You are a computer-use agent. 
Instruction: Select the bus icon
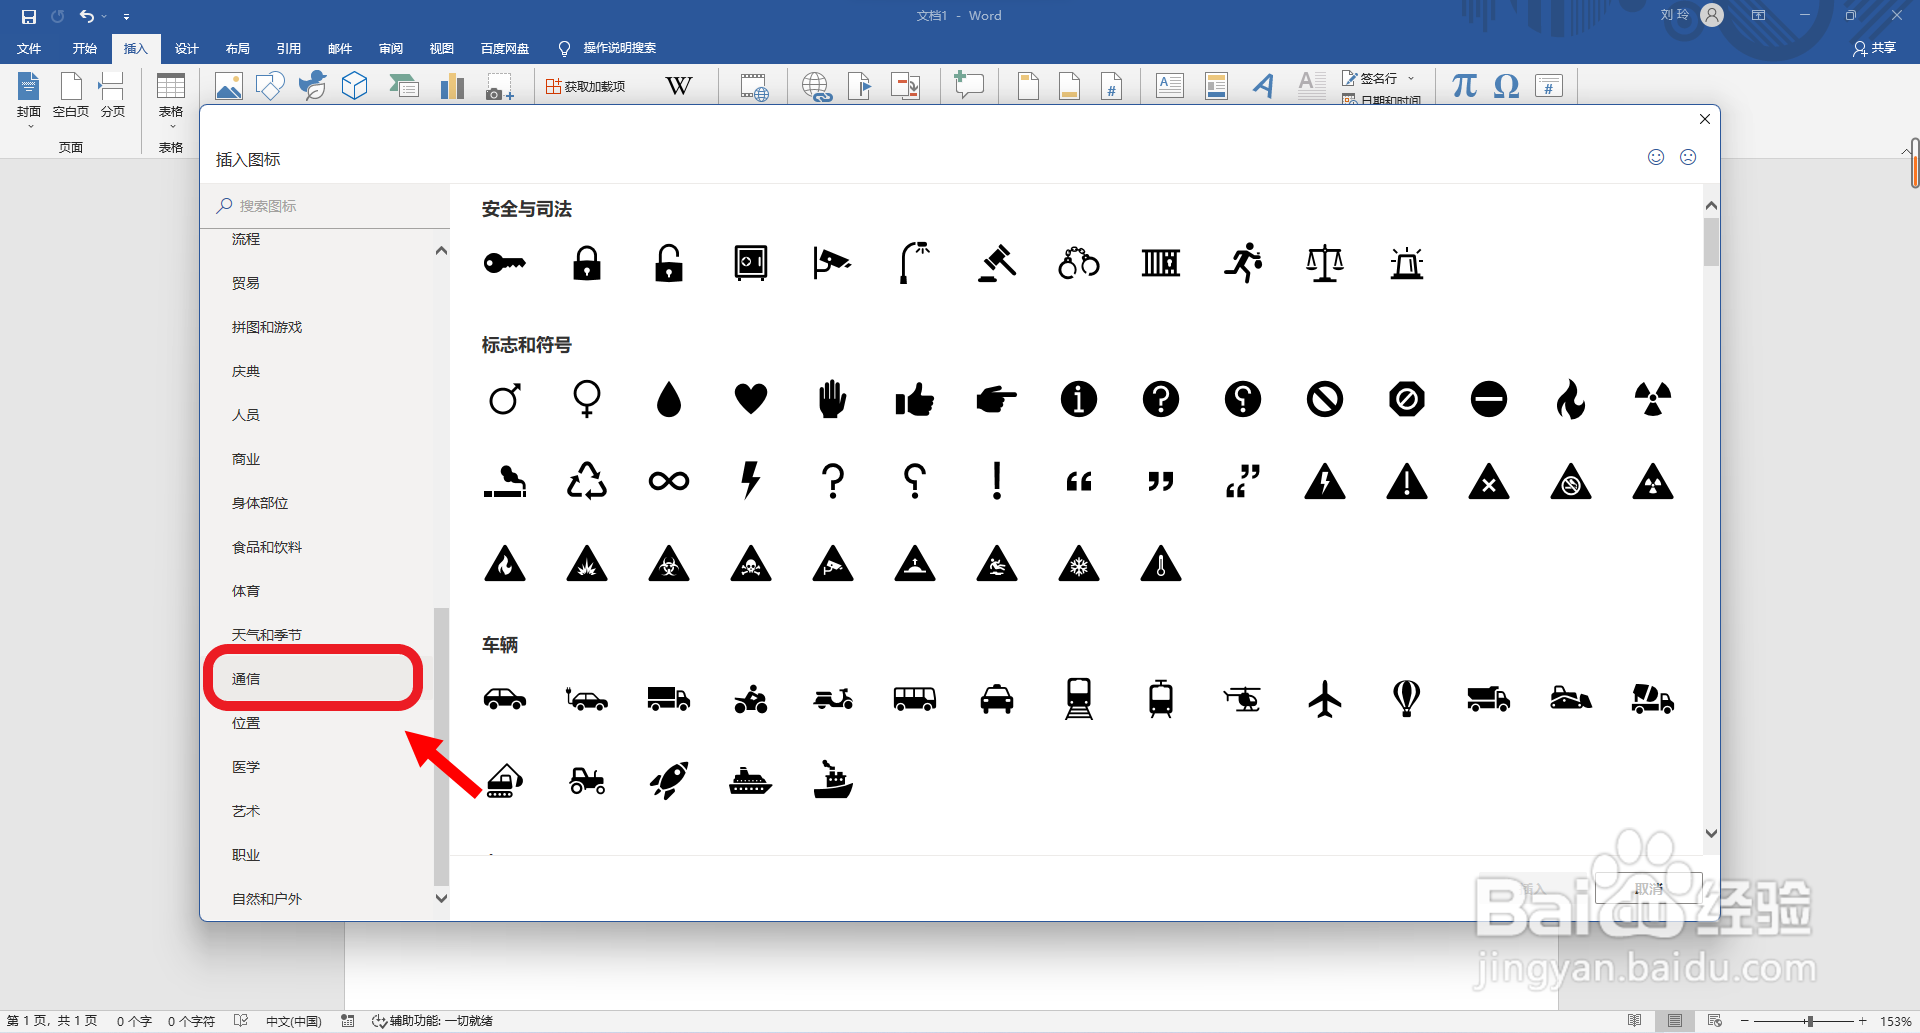coord(915,699)
